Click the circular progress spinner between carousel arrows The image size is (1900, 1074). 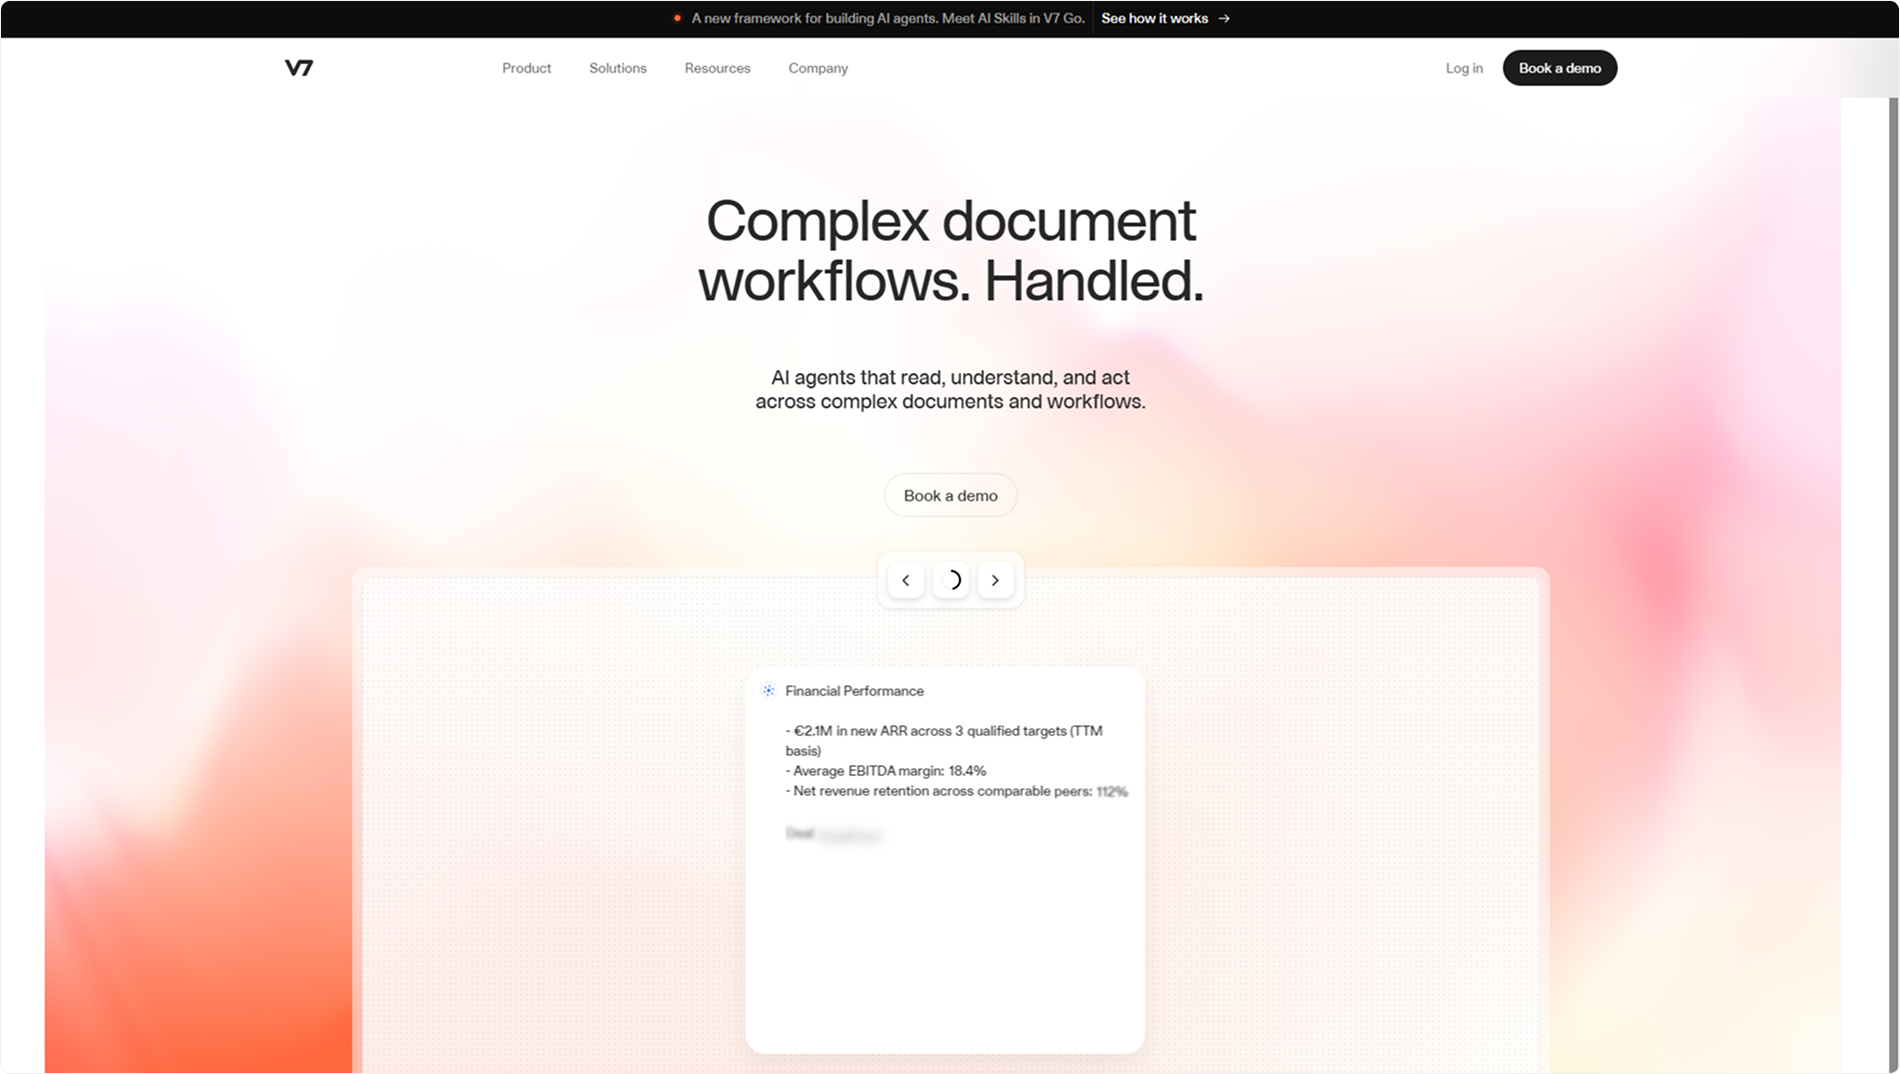click(950, 580)
